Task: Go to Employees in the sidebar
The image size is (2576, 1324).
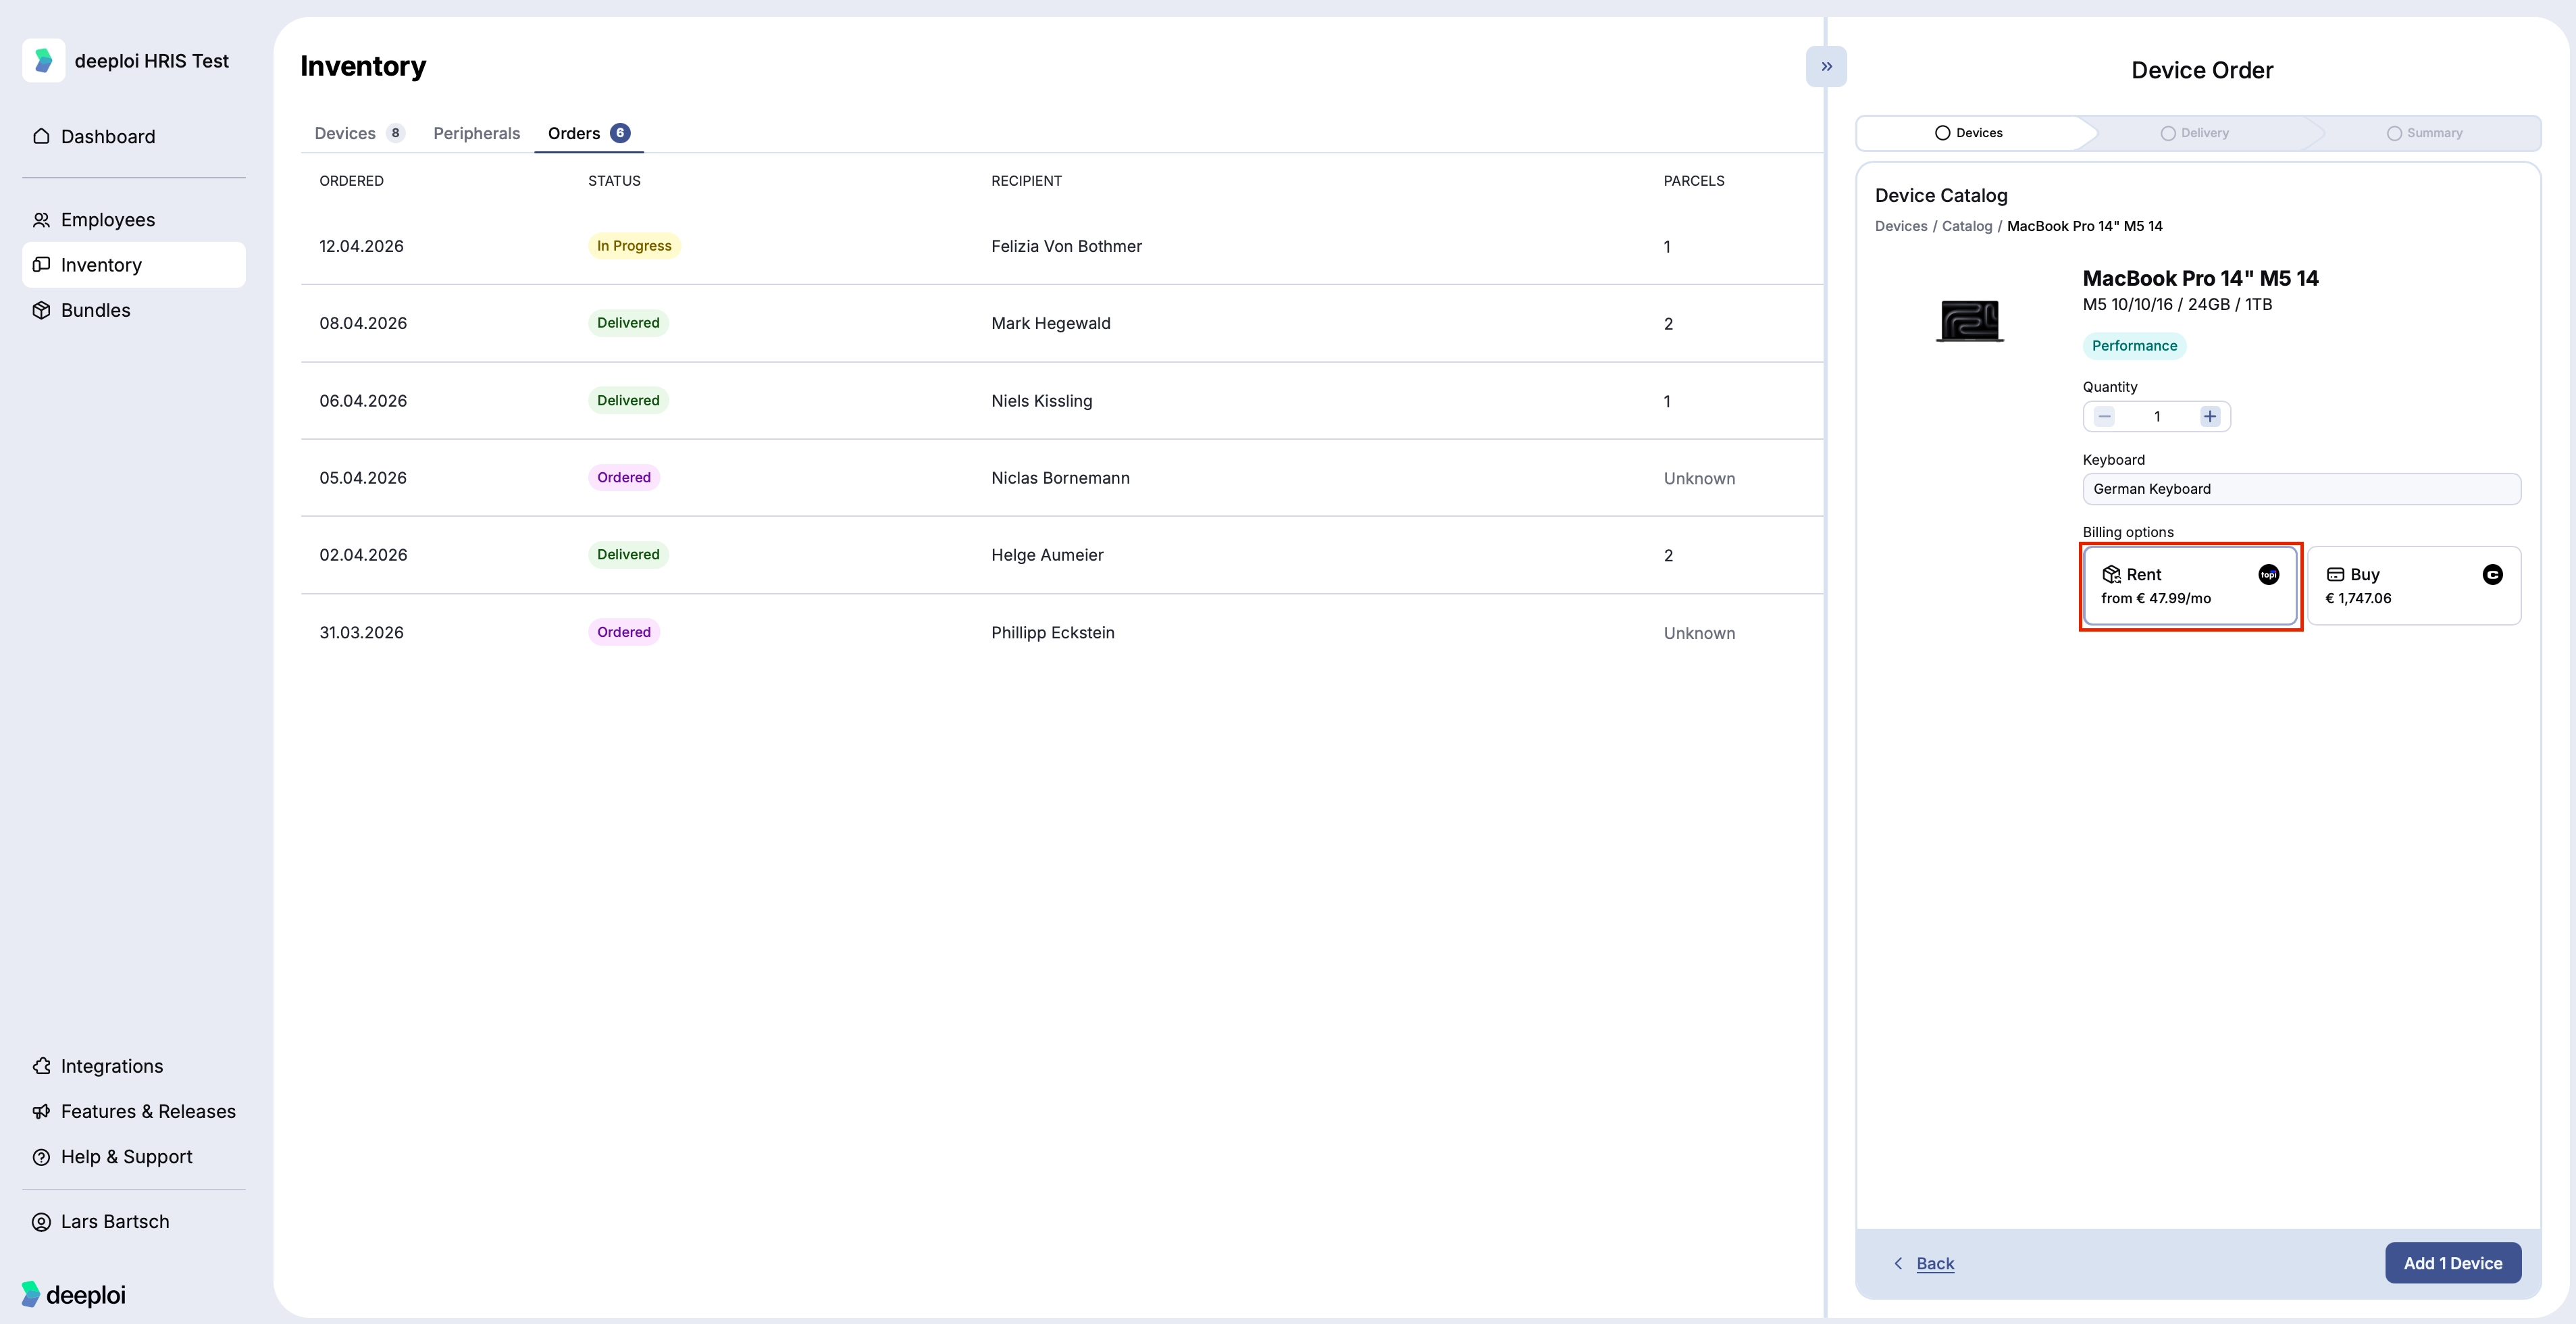Action: coord(134,219)
